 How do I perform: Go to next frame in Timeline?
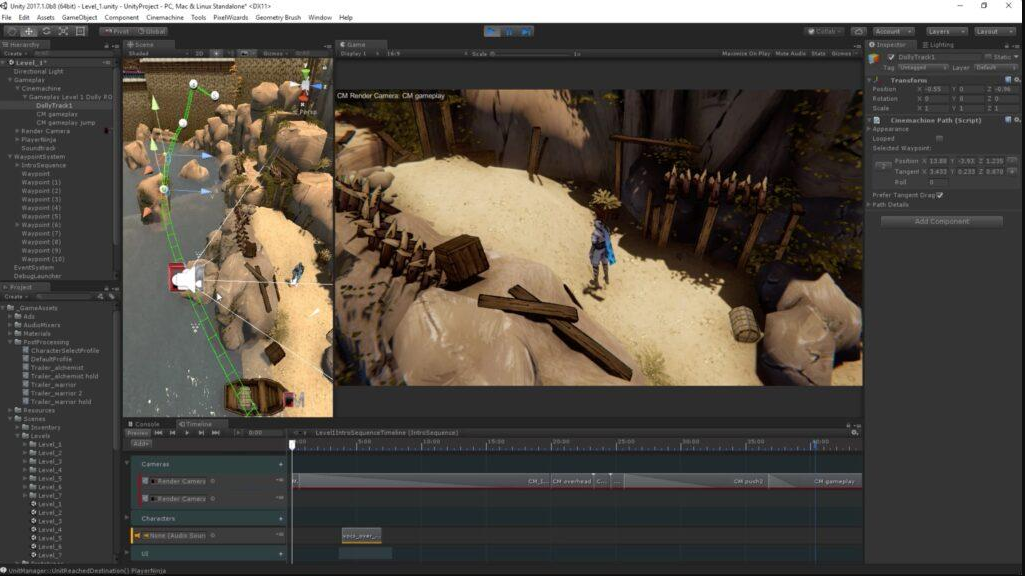click(201, 433)
